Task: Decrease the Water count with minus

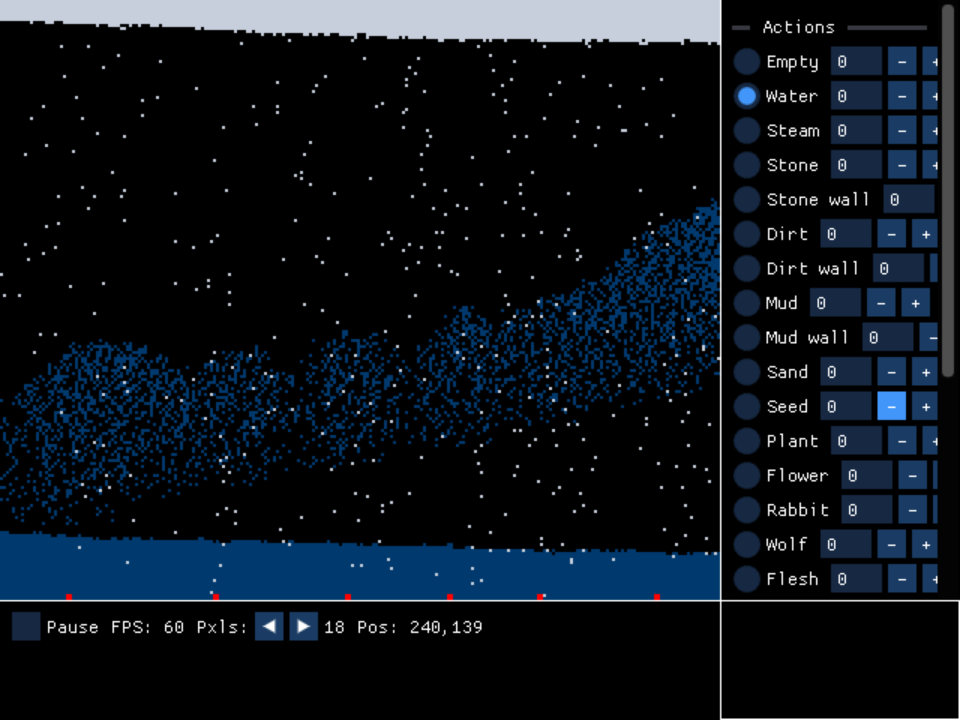Action: pos(902,96)
